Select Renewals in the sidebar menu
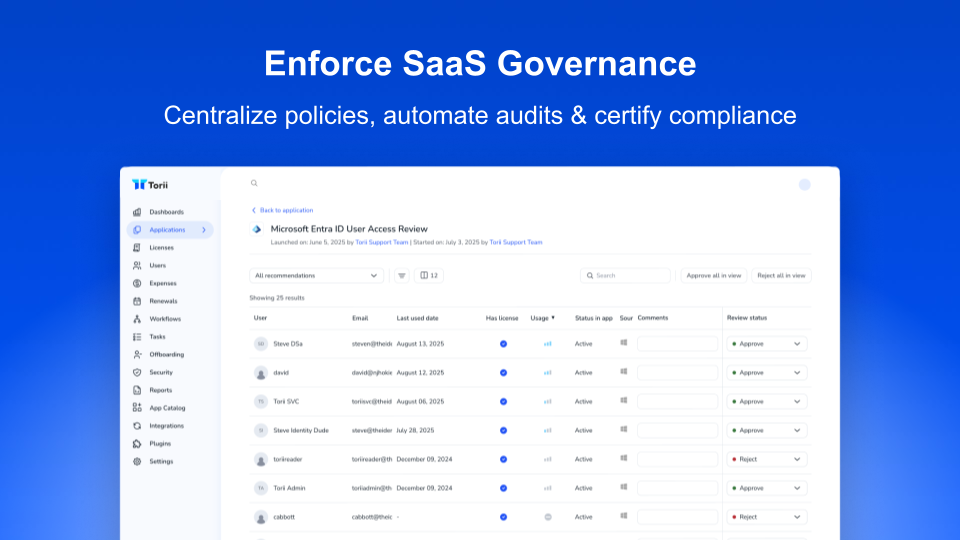960x540 pixels. (163, 301)
